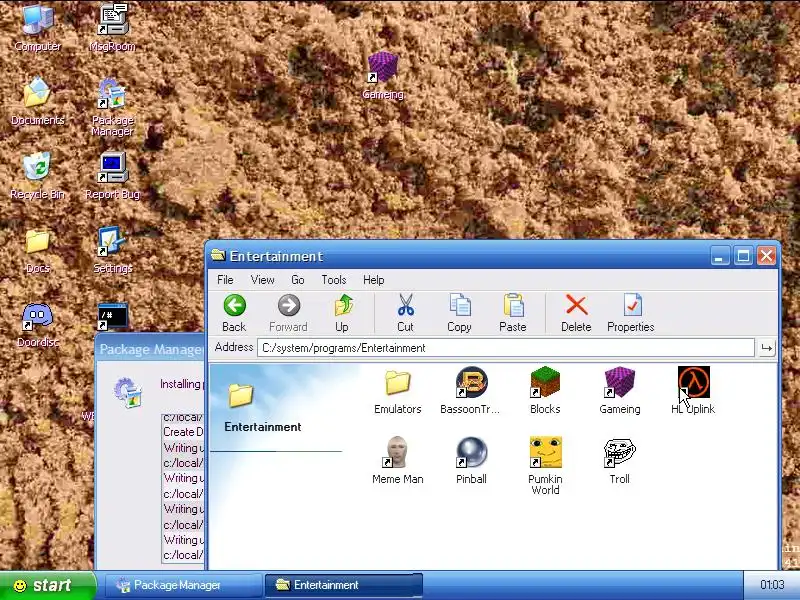Open the terminal shortcut on the desktop
Screen dimensions: 800x600
click(112, 317)
